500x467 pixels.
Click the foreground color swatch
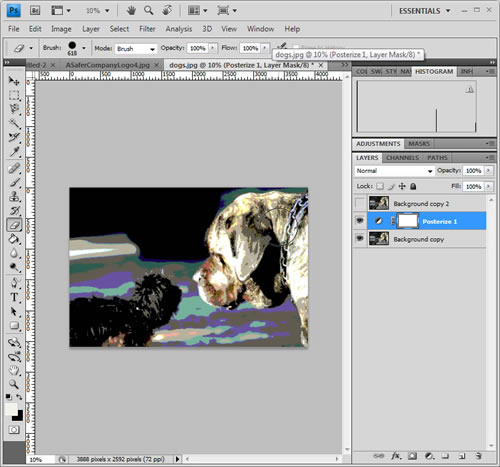[11, 409]
